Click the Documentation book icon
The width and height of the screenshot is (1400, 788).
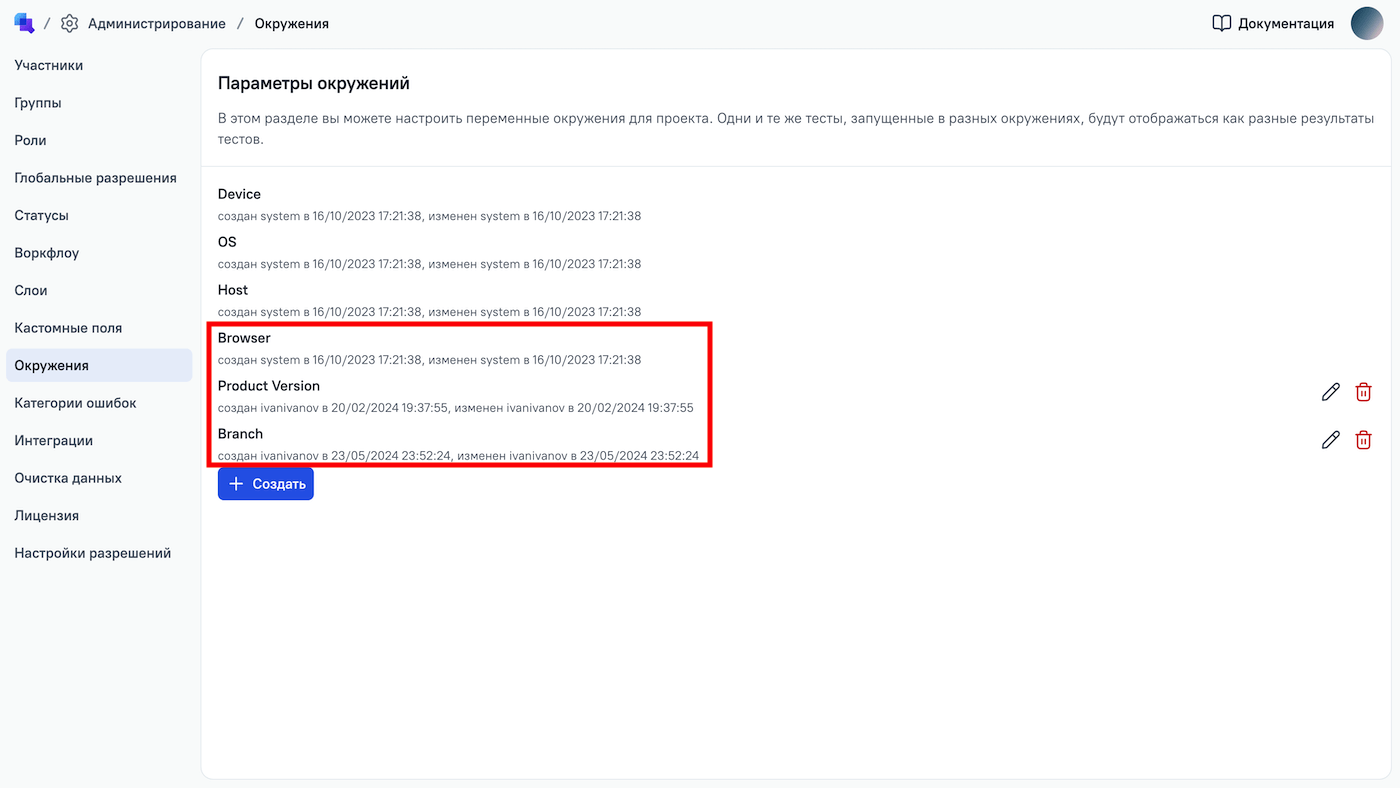(x=1221, y=23)
